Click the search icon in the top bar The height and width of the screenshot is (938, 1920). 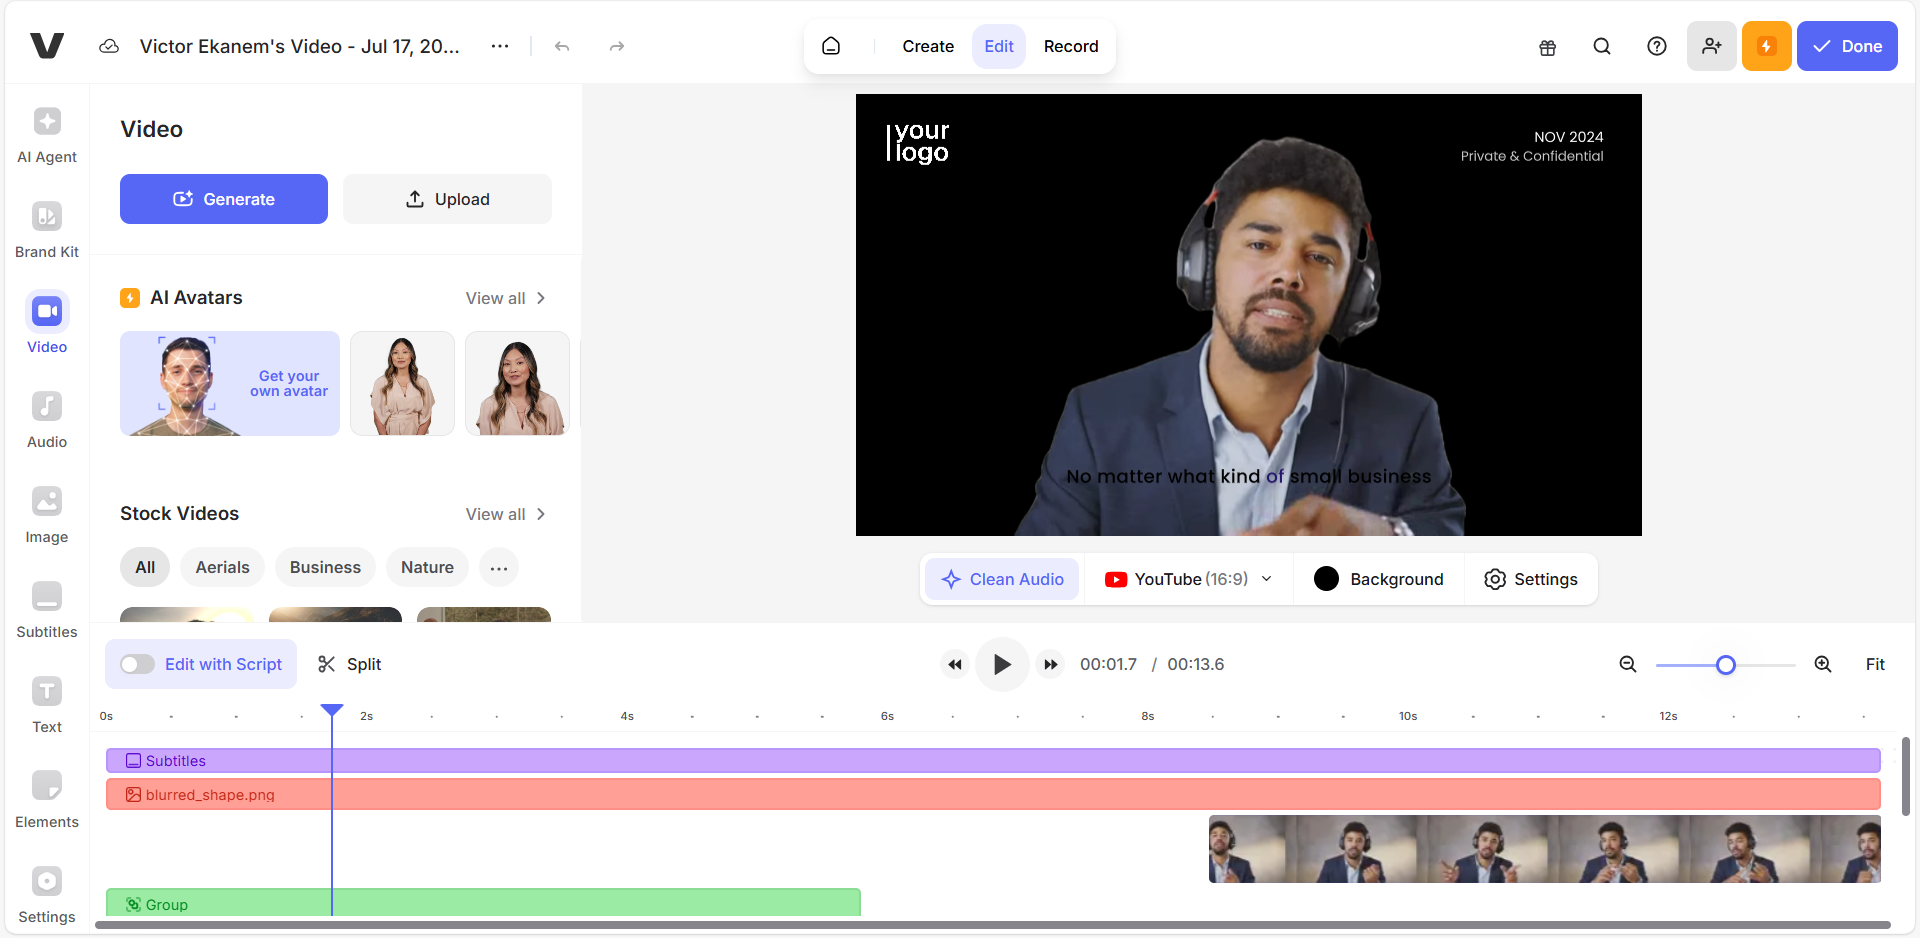click(1601, 46)
